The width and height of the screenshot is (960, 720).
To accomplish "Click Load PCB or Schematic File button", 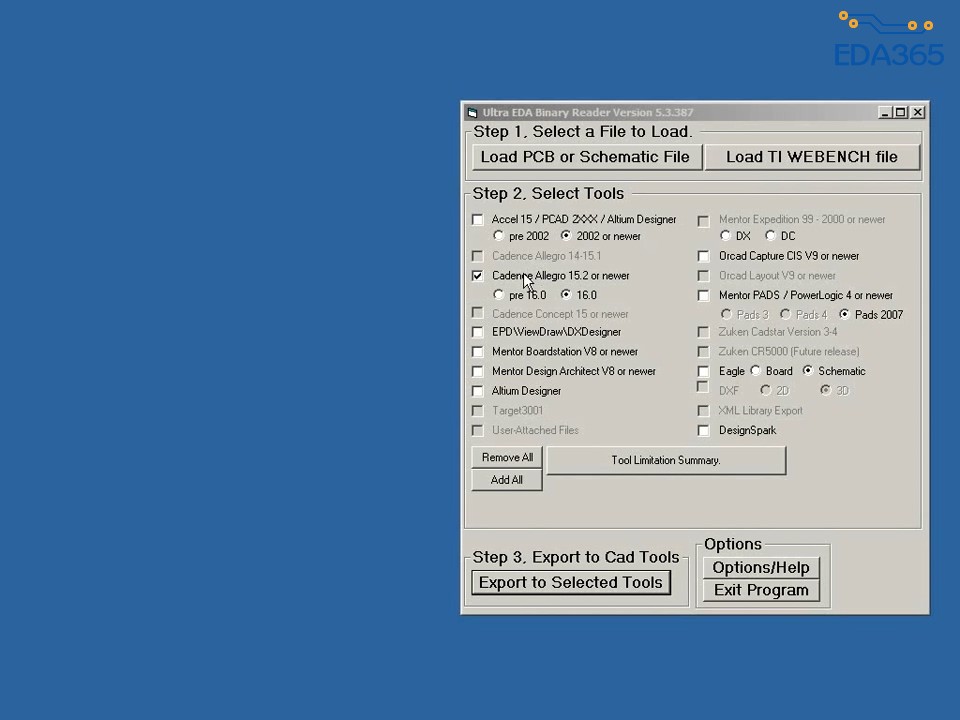I will coord(587,157).
